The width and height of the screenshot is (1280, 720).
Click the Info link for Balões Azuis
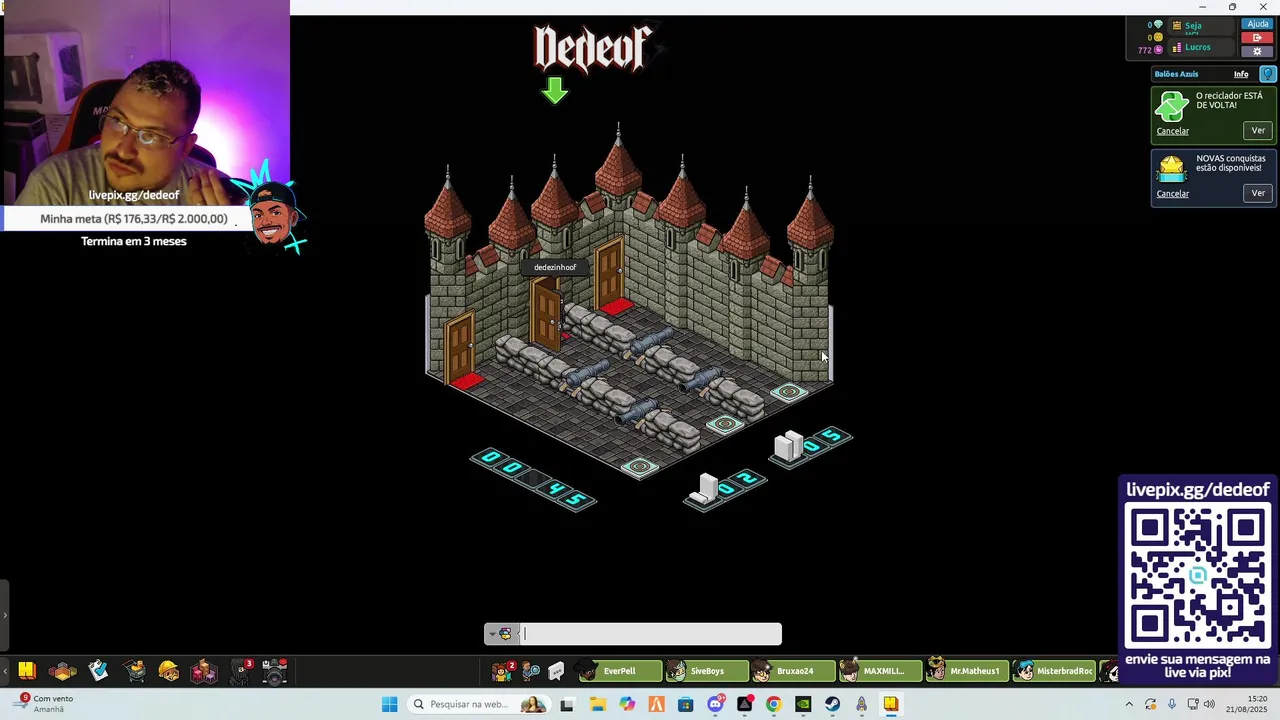coord(1241,74)
